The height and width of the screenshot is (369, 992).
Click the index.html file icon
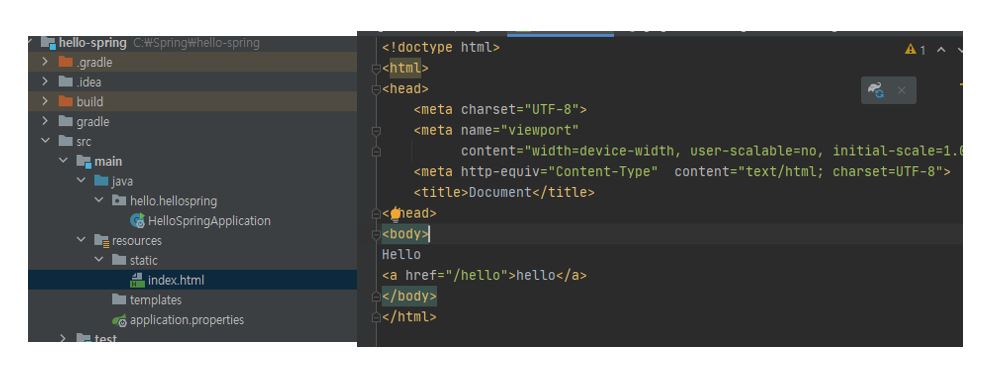pos(137,280)
